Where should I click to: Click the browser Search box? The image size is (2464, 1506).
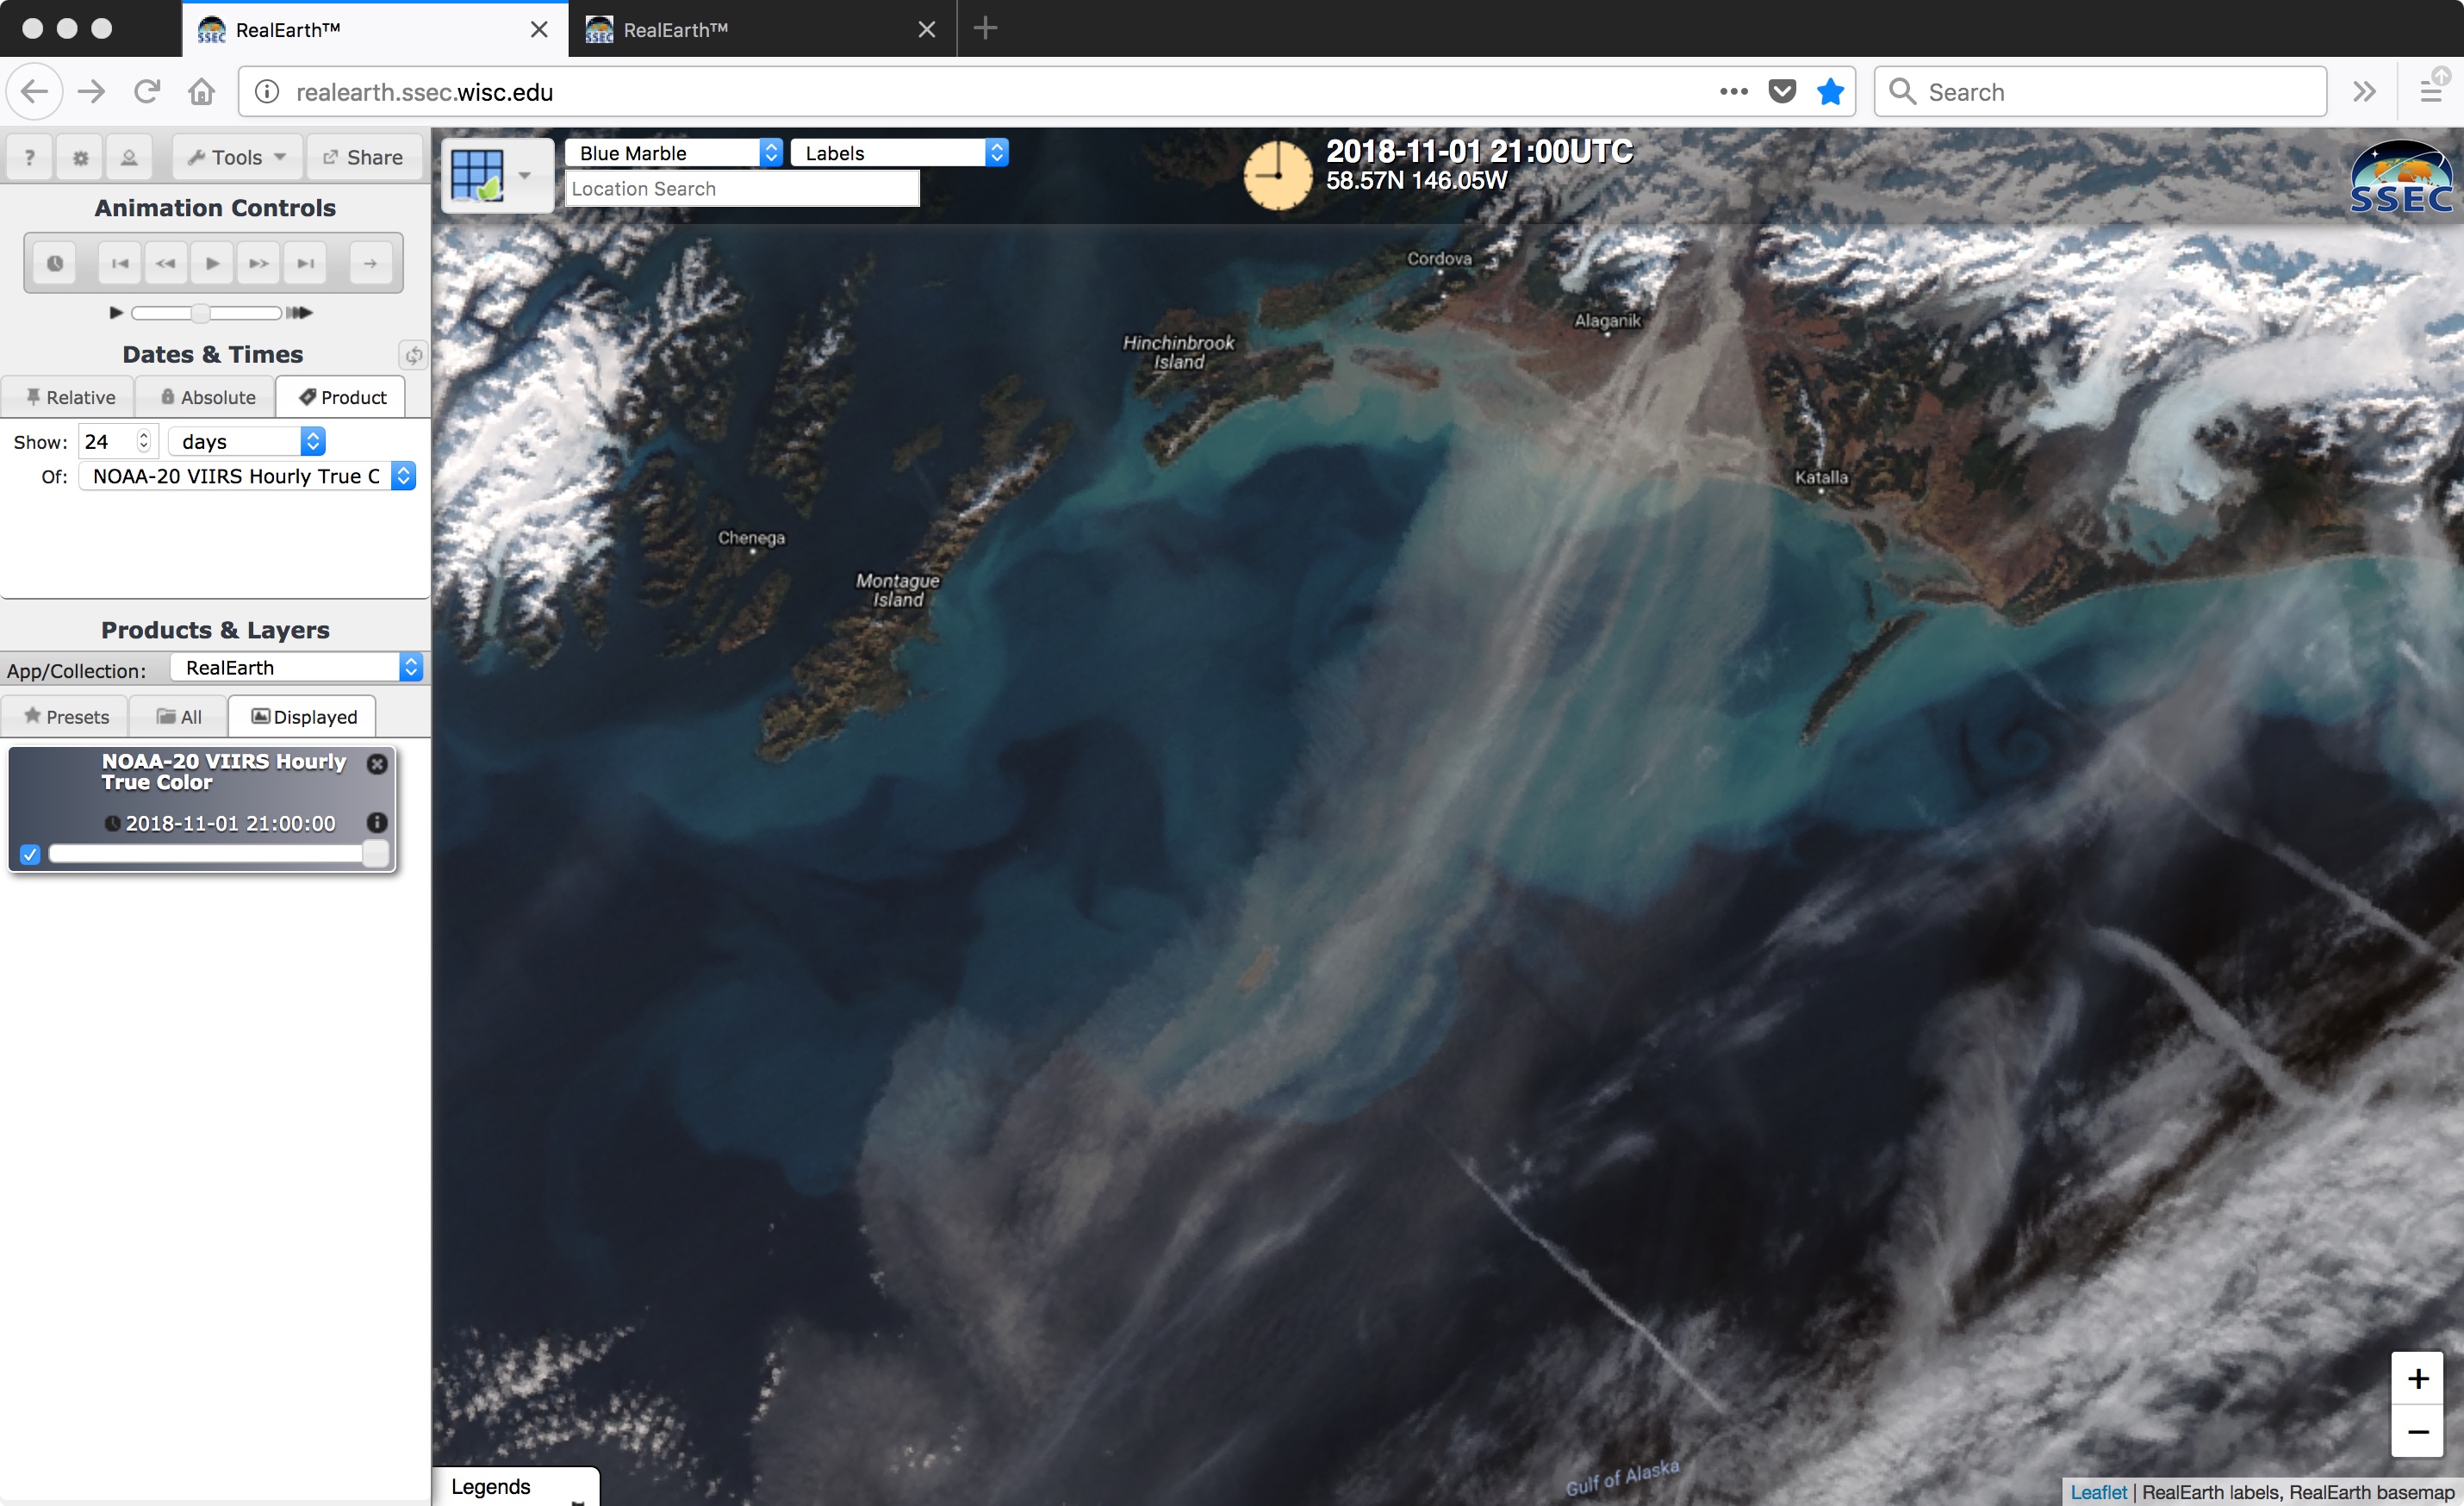(x=2100, y=92)
